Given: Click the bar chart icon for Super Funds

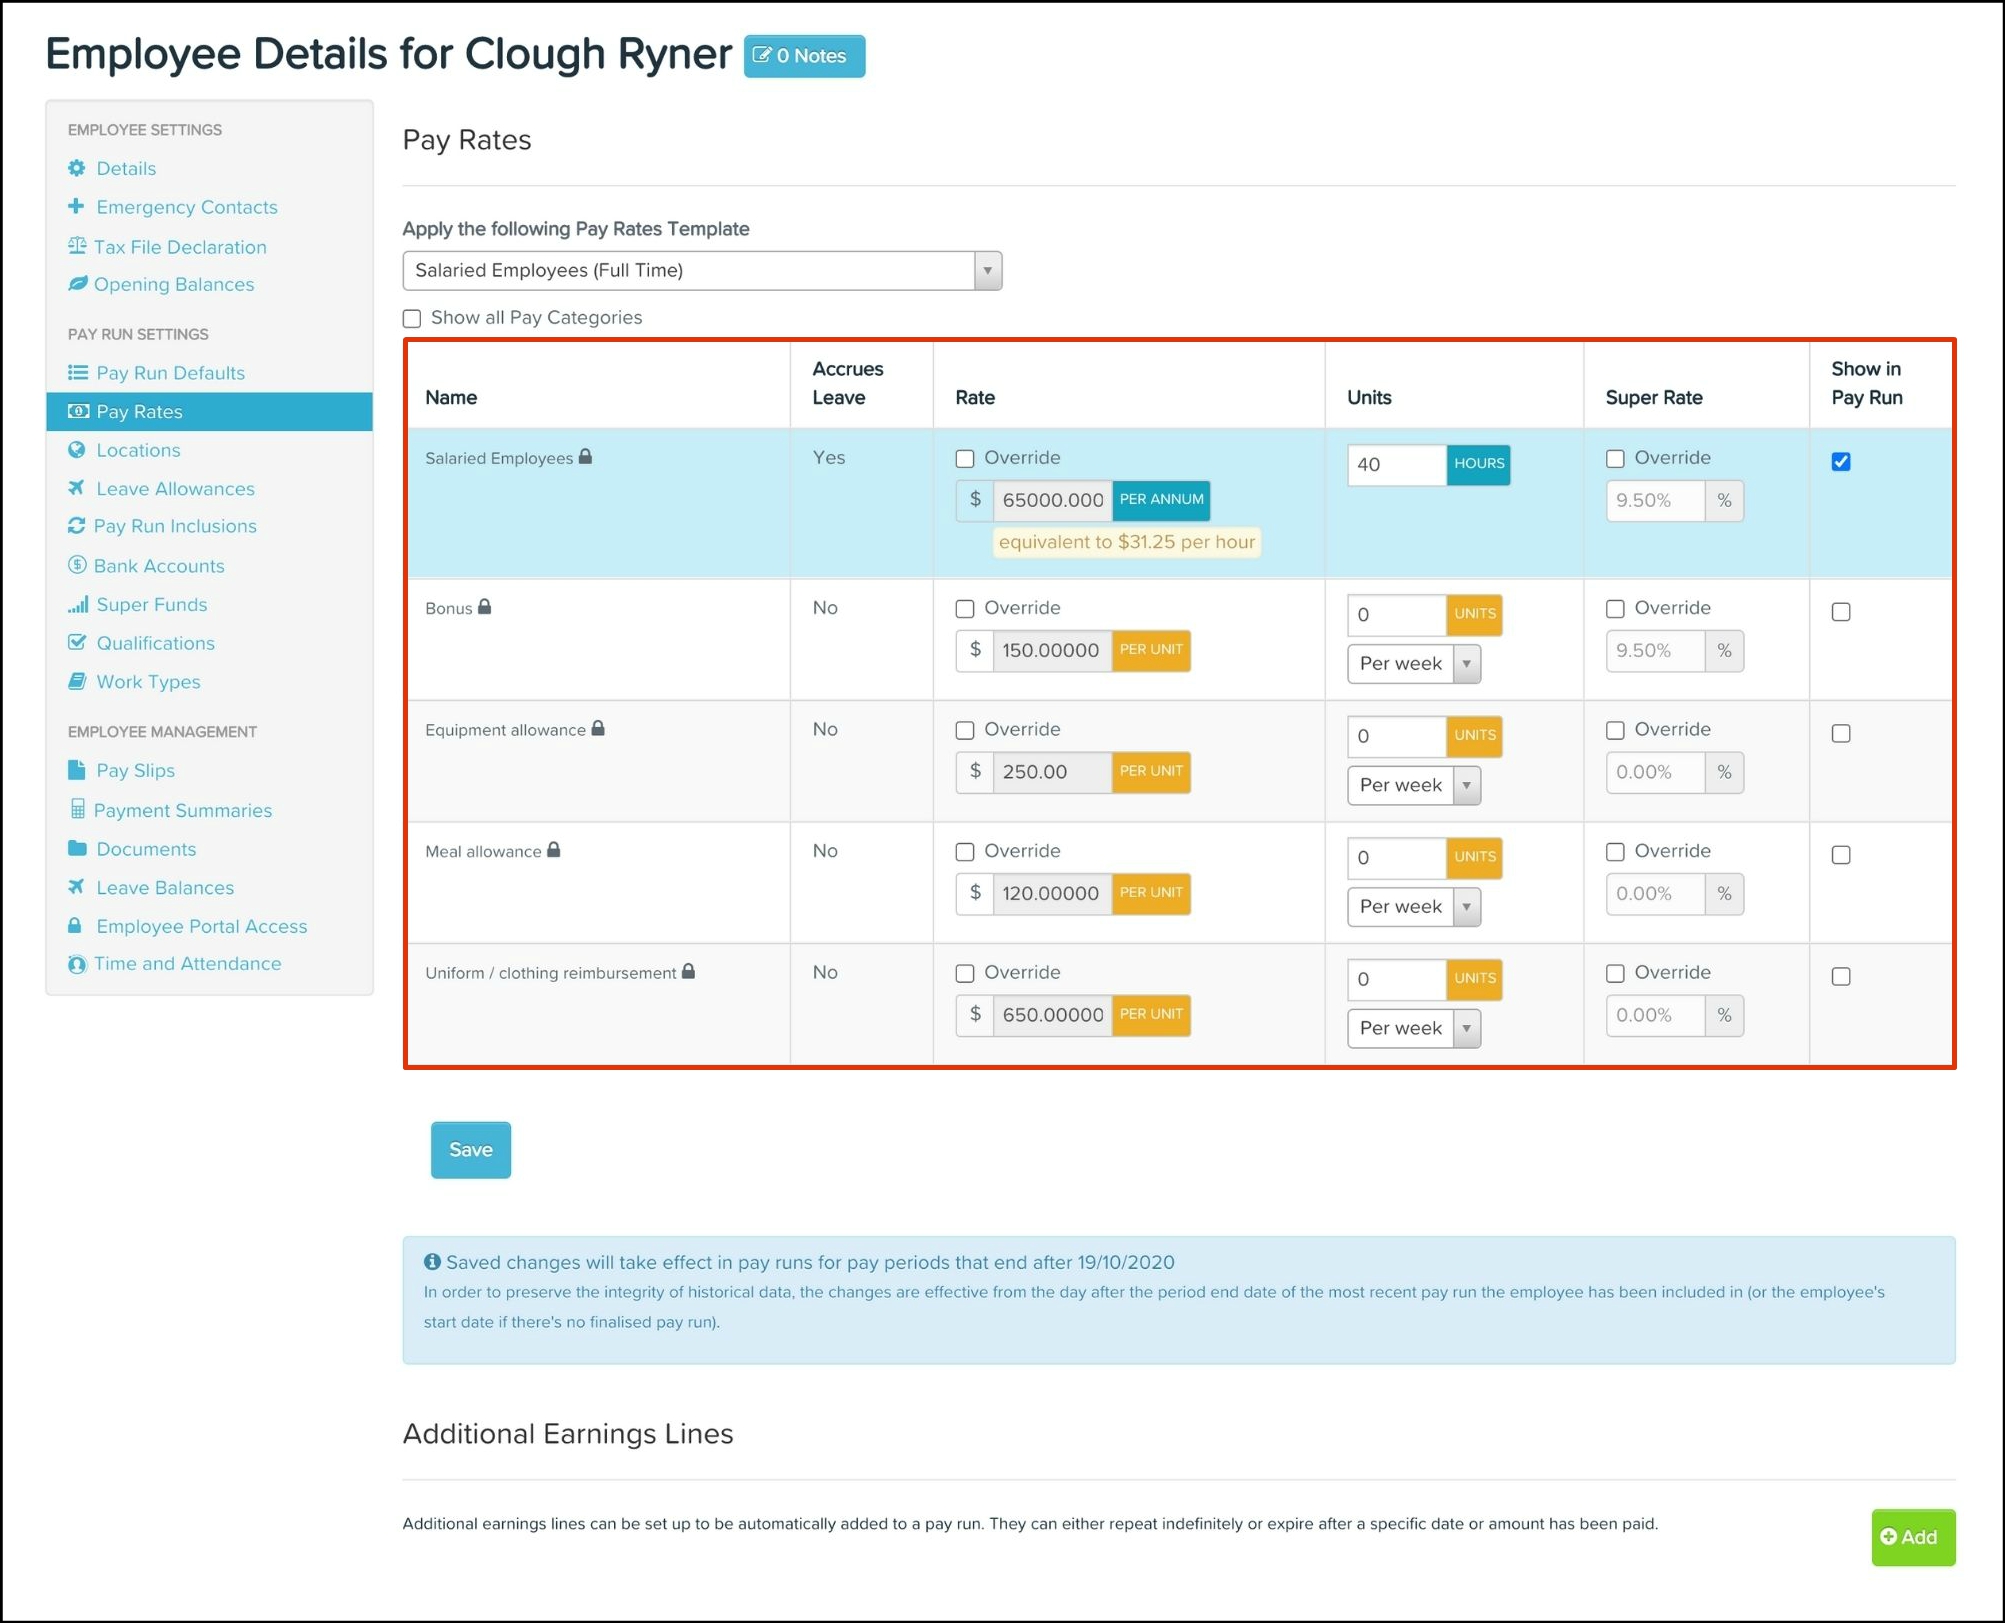Looking at the screenshot, I should coord(77,604).
